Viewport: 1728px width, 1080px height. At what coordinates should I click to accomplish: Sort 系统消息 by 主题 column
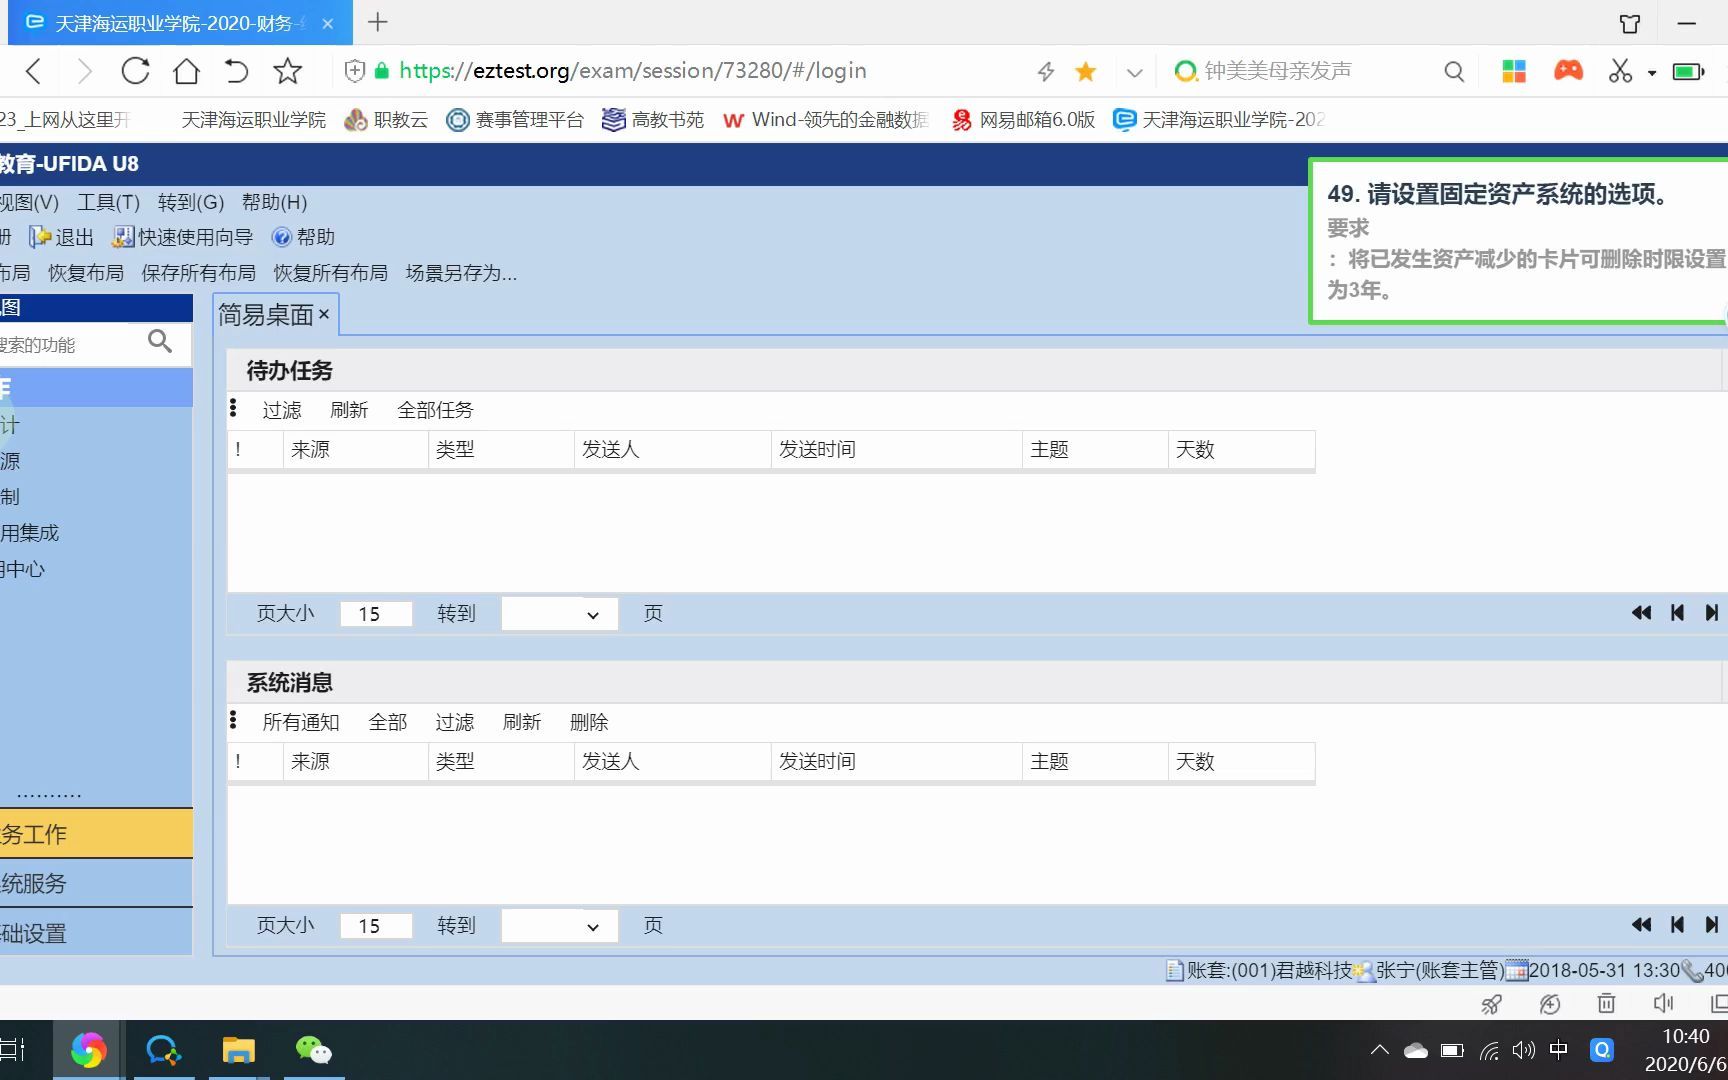click(x=1095, y=762)
